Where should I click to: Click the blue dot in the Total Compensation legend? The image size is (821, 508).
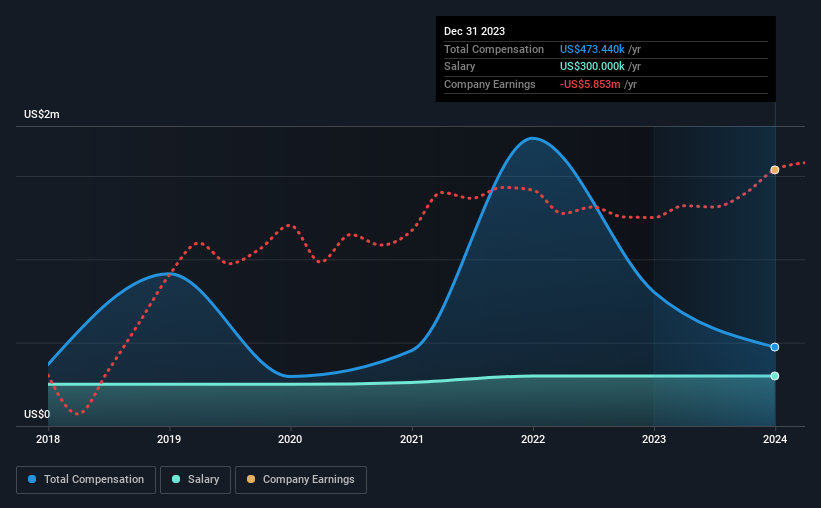coord(32,479)
